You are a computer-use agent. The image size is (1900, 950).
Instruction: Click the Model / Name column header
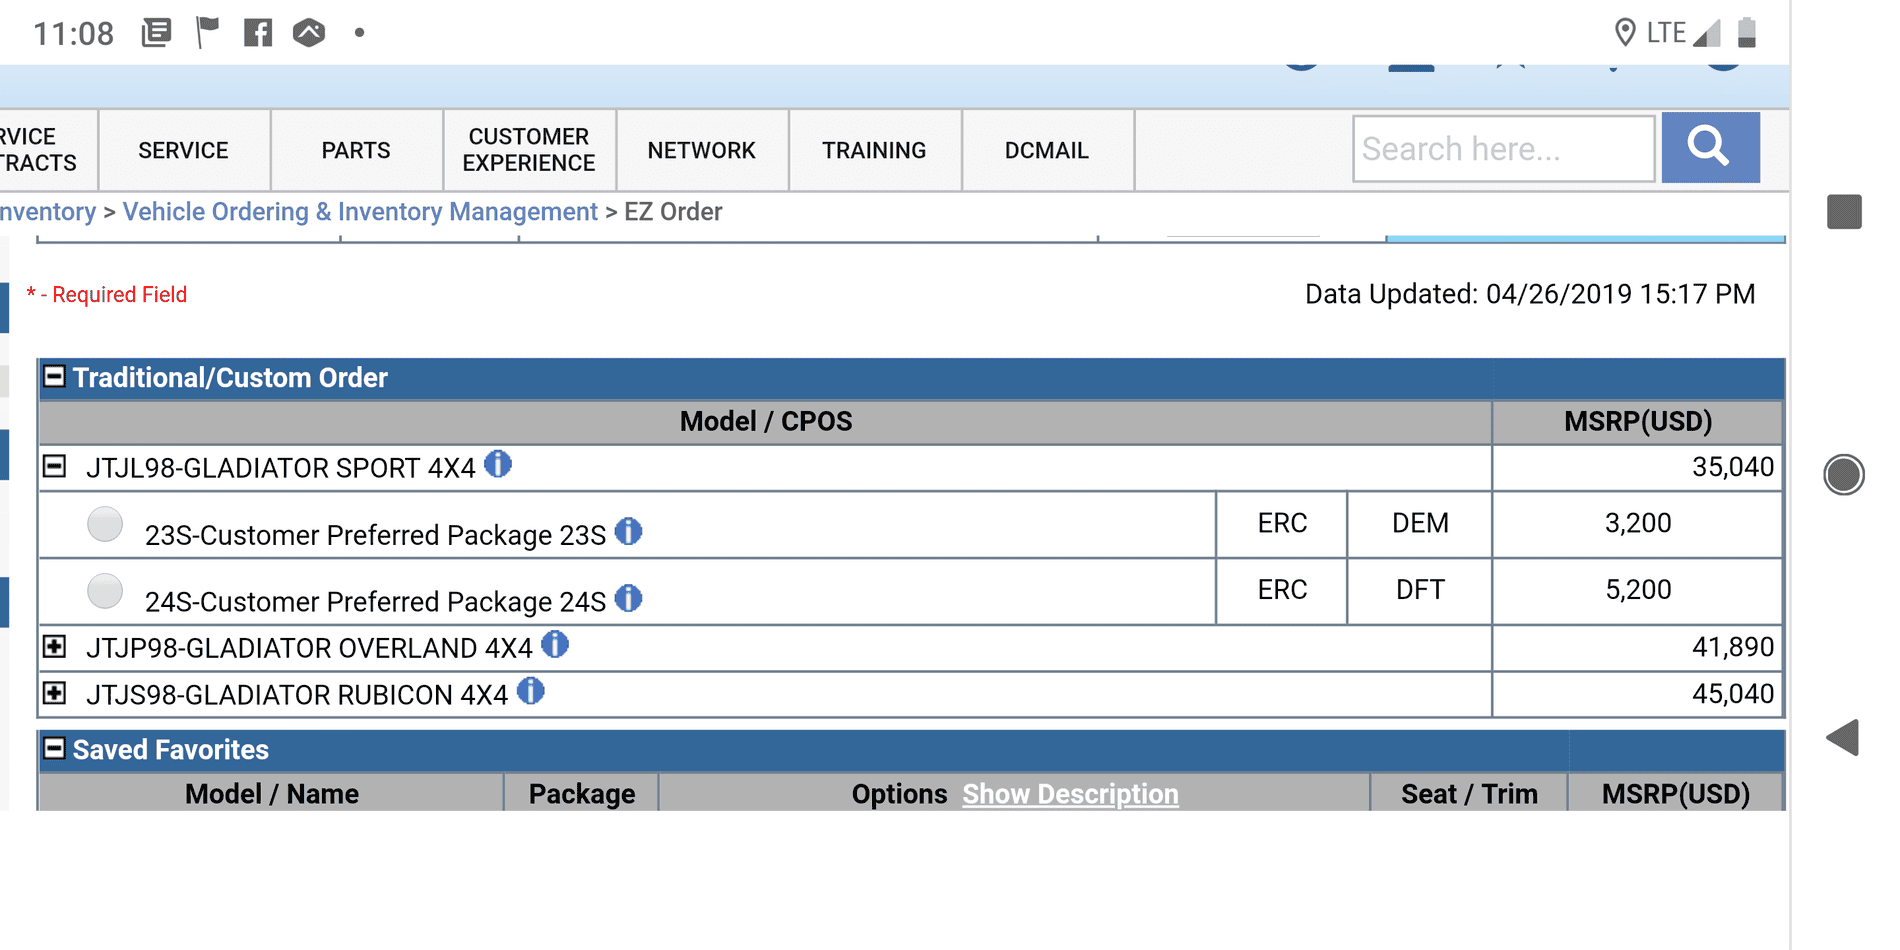[x=272, y=794]
